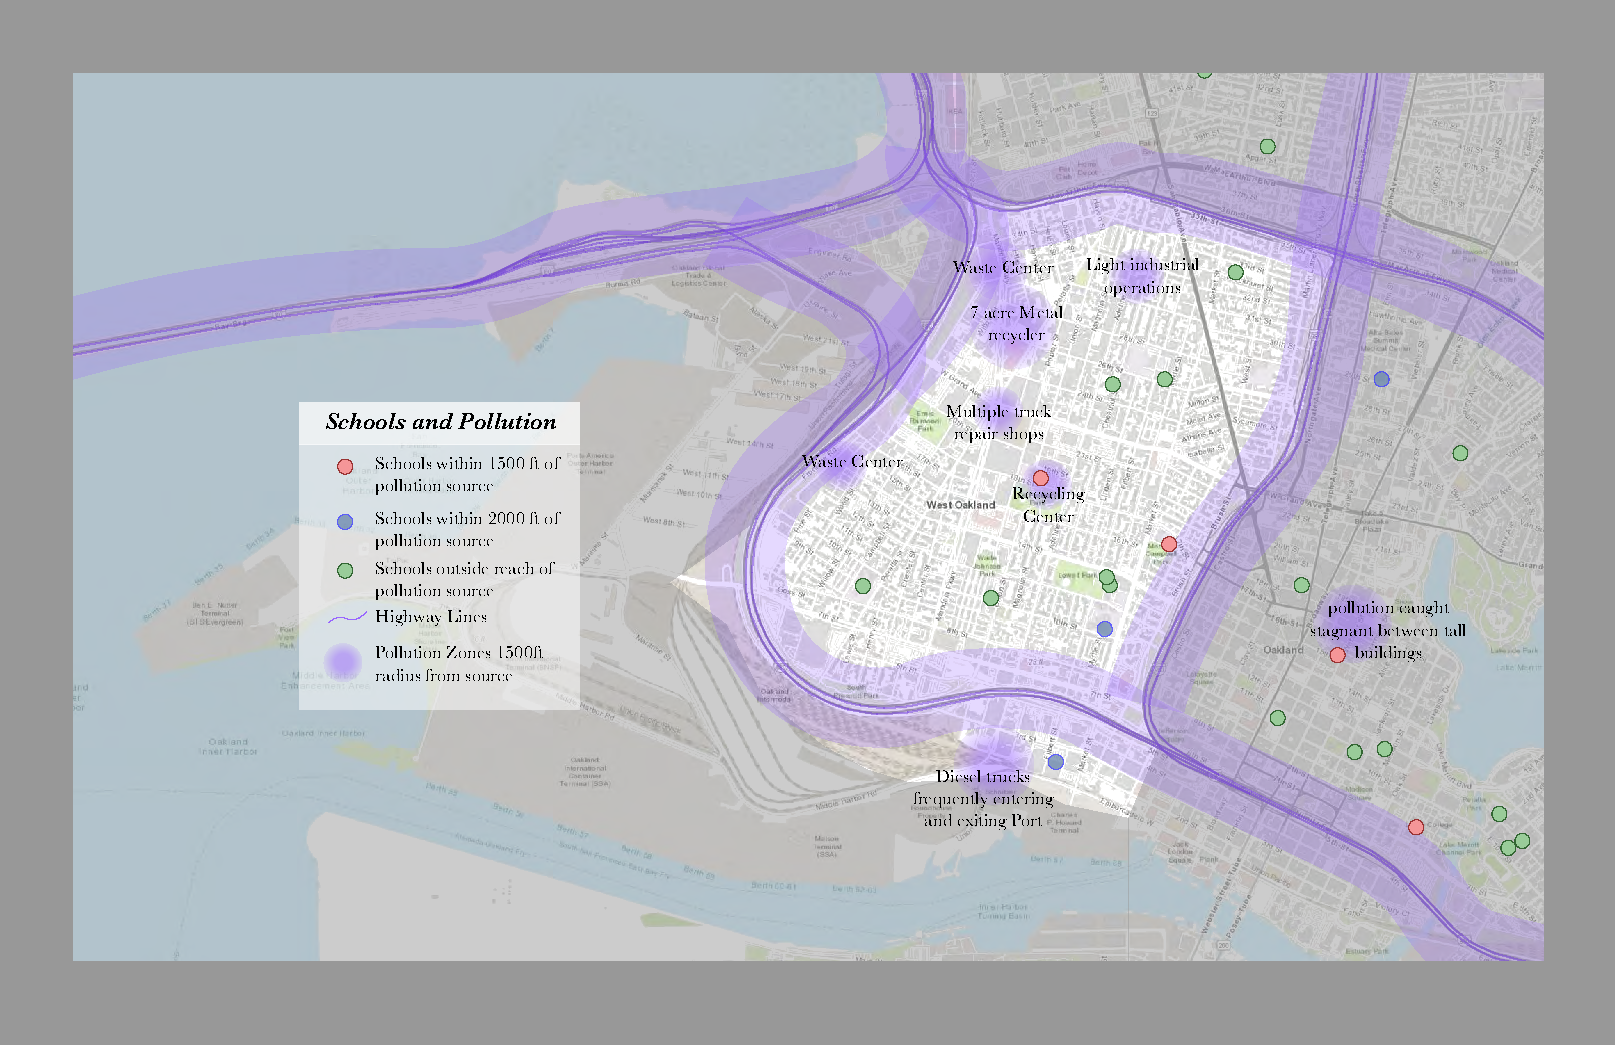Click the 'West Oakland' neighborhood label
The height and width of the screenshot is (1045, 1615).
point(960,505)
